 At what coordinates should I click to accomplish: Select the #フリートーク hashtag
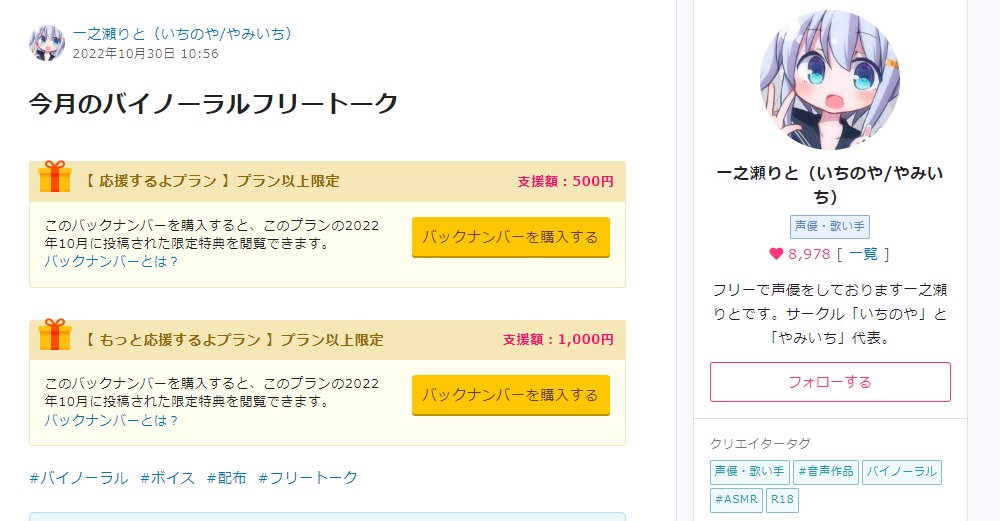coord(308,478)
